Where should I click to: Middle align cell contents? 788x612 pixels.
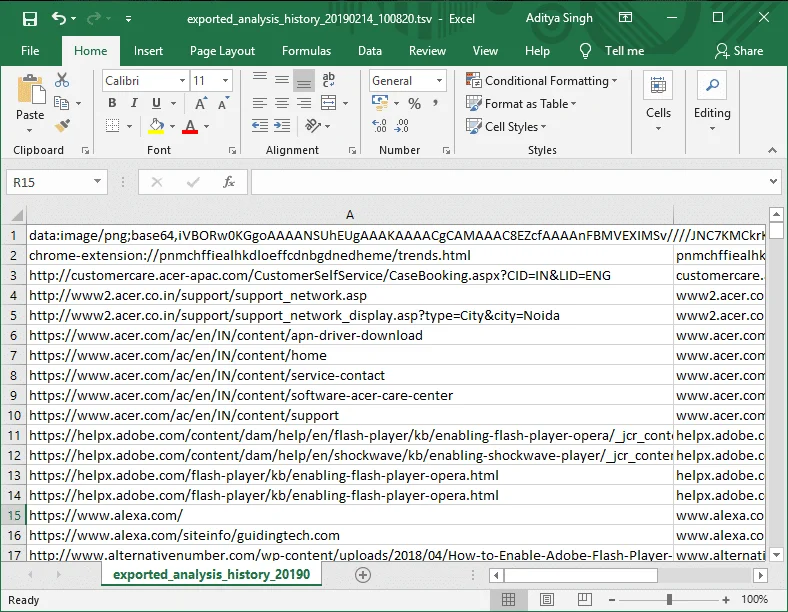[x=282, y=79]
